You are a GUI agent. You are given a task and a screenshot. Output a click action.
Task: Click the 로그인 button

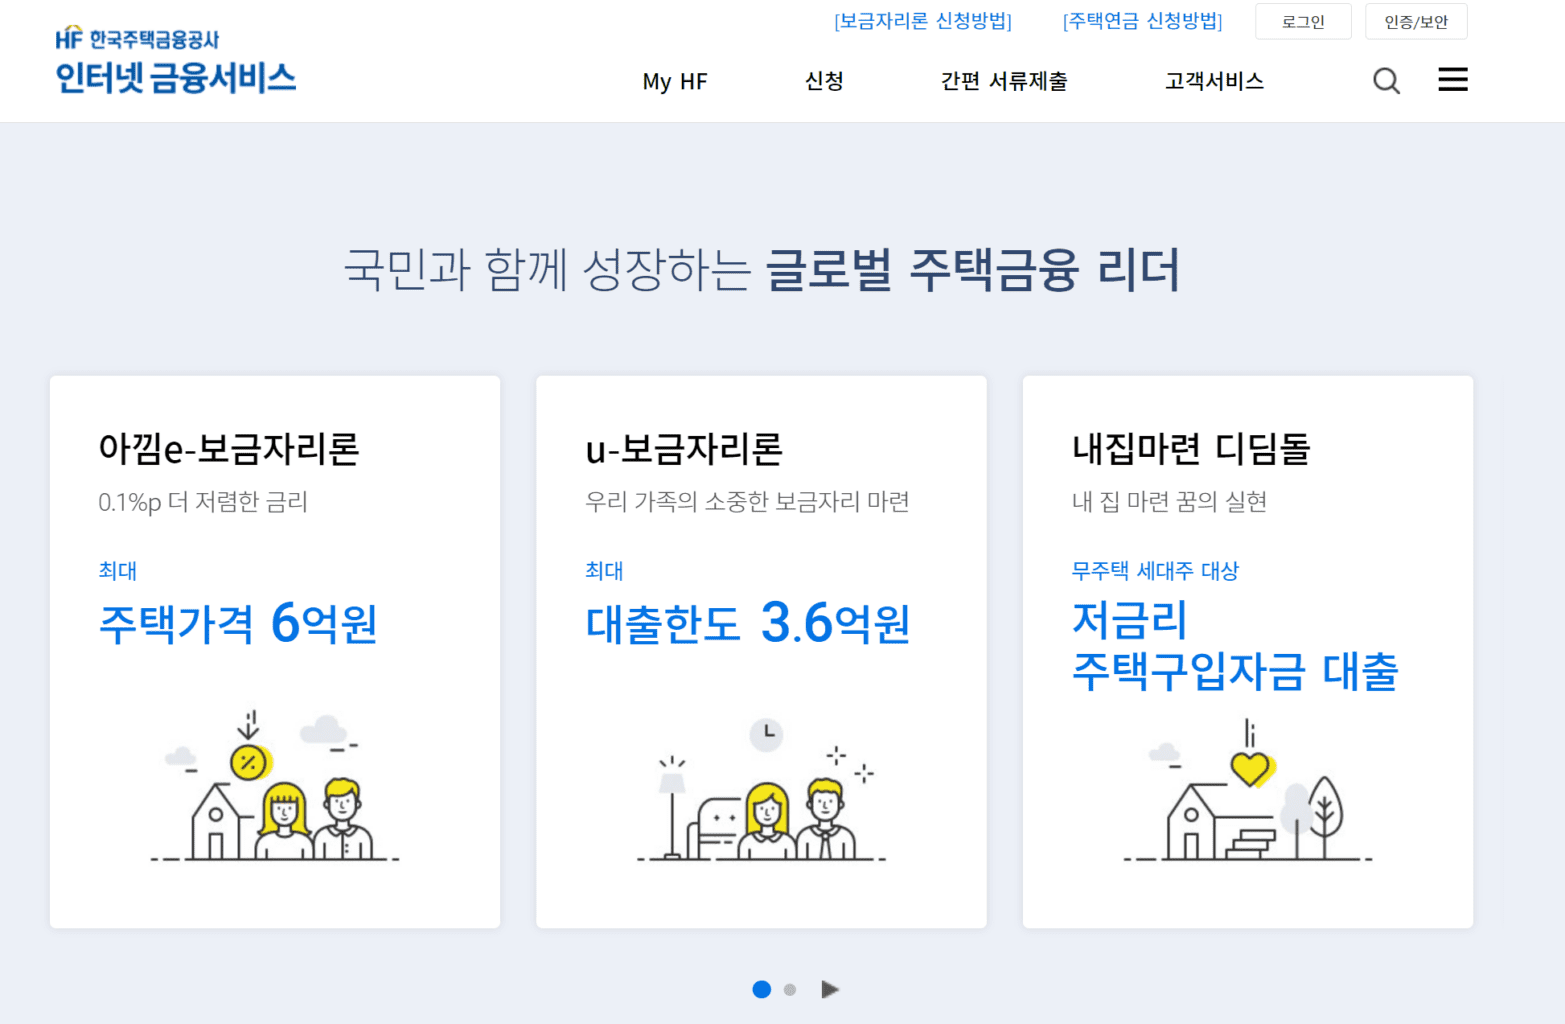(x=1303, y=21)
